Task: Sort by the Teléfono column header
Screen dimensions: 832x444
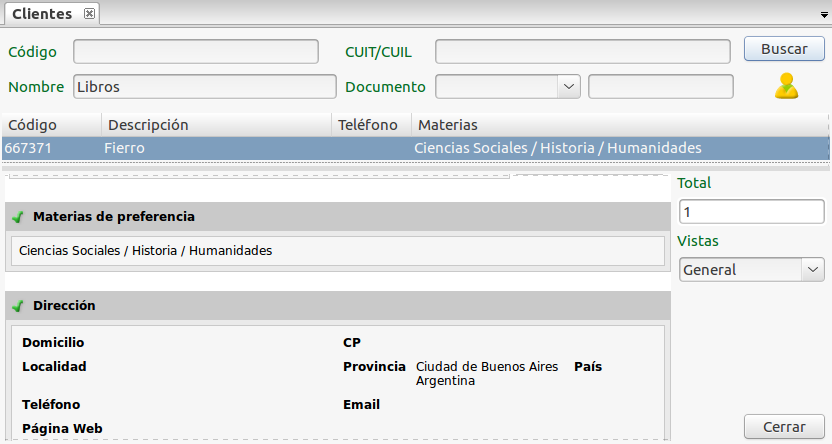Action: [371, 125]
